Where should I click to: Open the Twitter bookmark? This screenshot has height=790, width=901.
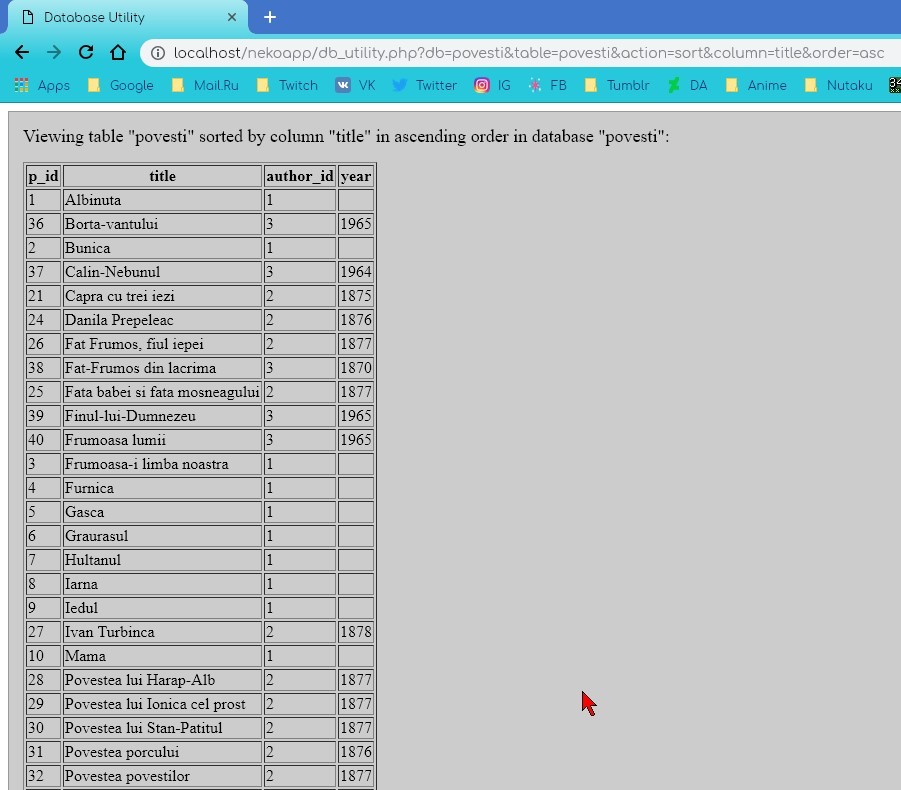(424, 86)
